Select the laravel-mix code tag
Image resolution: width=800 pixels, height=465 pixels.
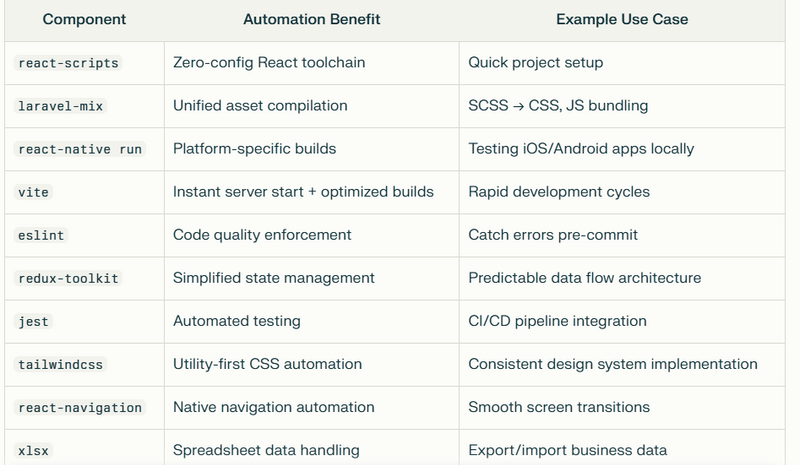(61, 106)
